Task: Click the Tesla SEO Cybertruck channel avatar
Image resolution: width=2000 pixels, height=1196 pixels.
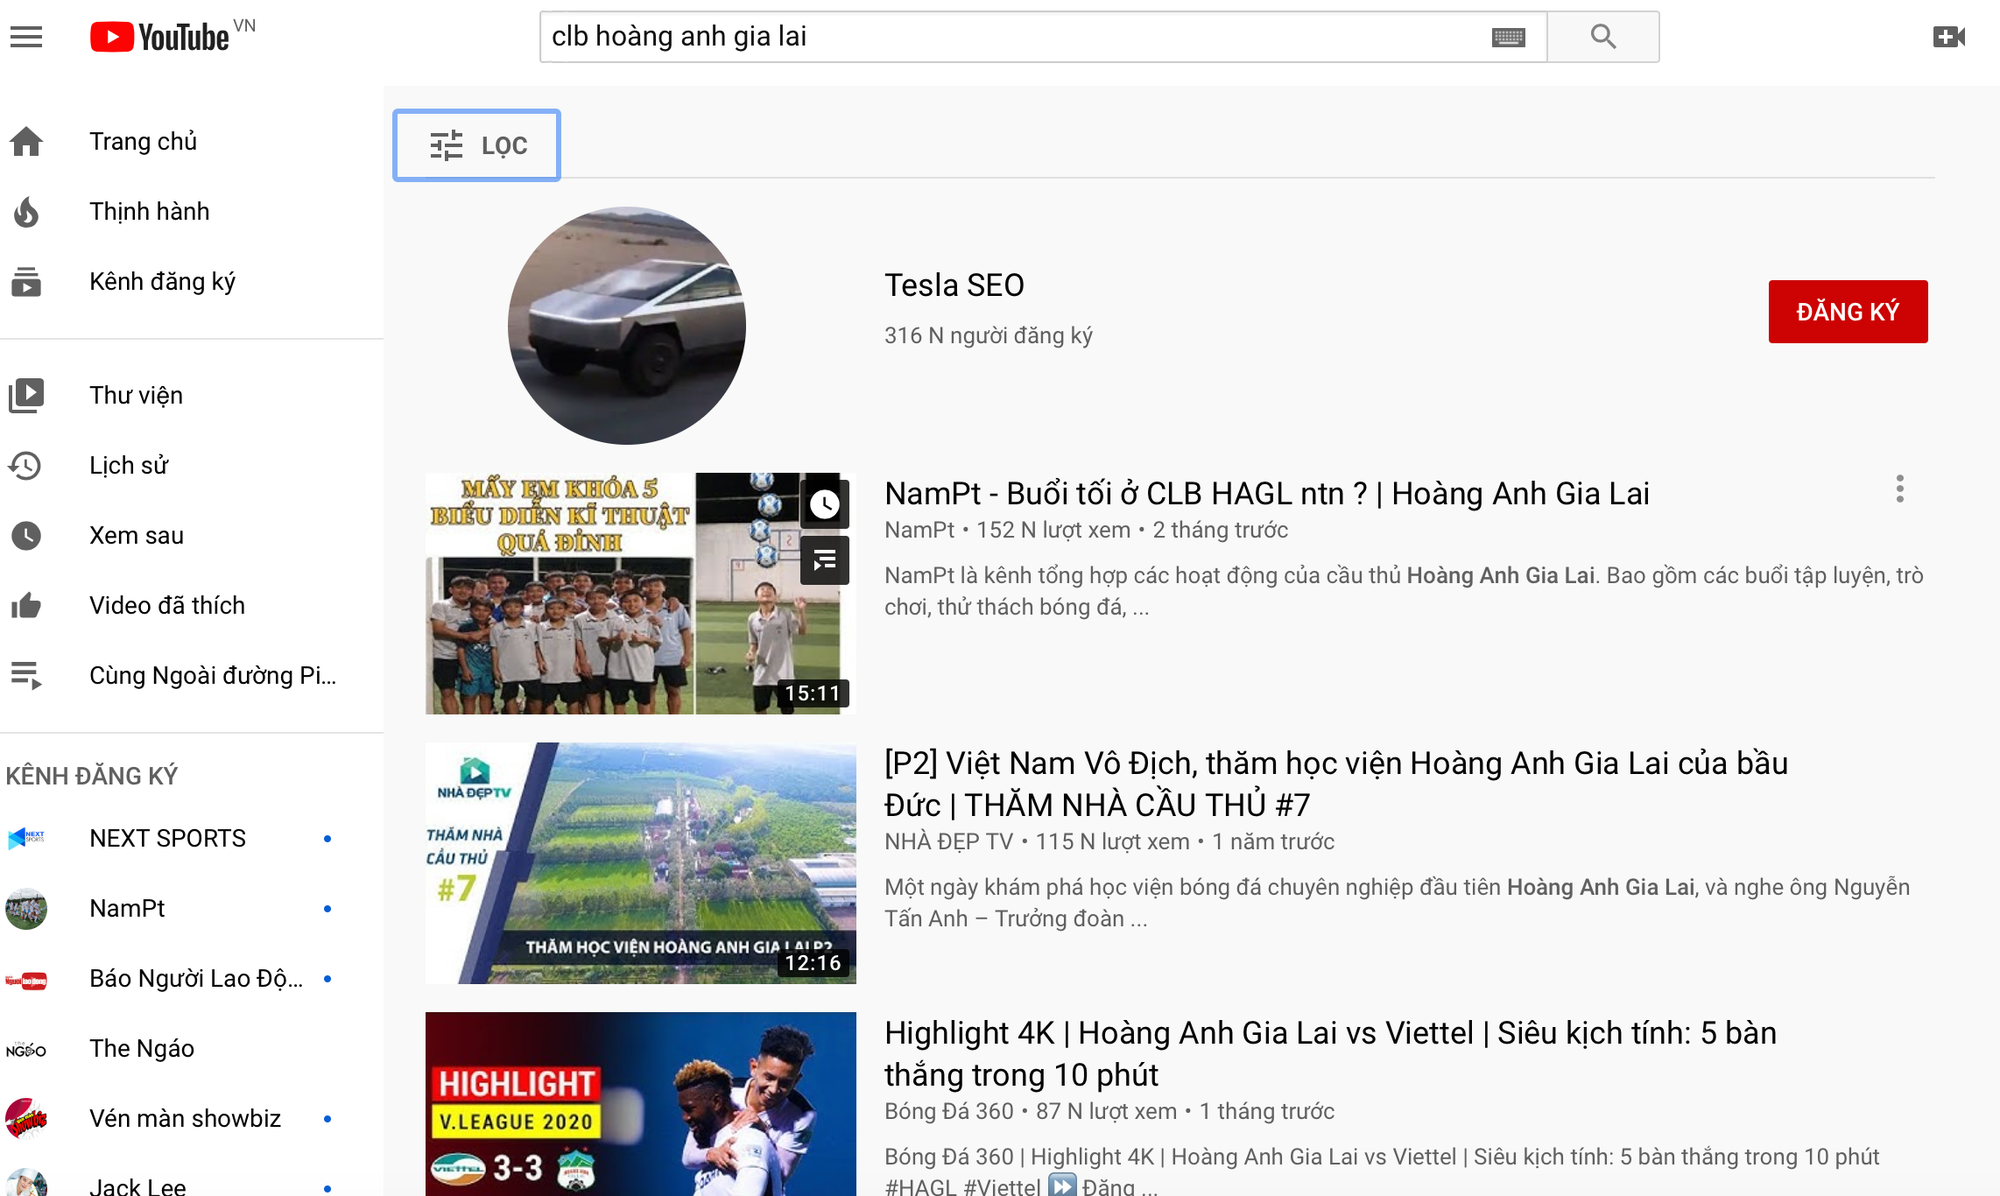Action: (x=627, y=325)
